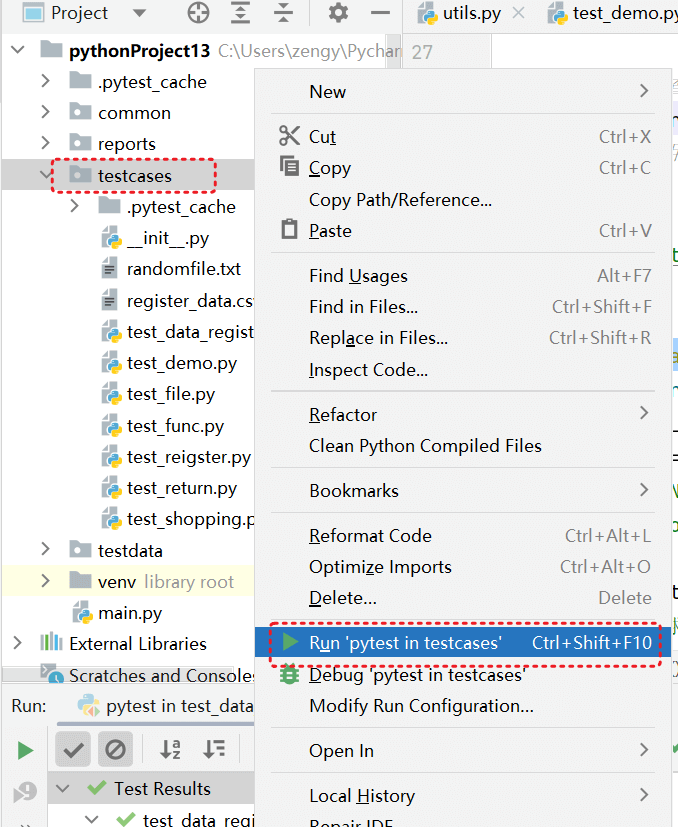Choose Modify Run Configuration...
678x827 pixels.
click(463, 706)
